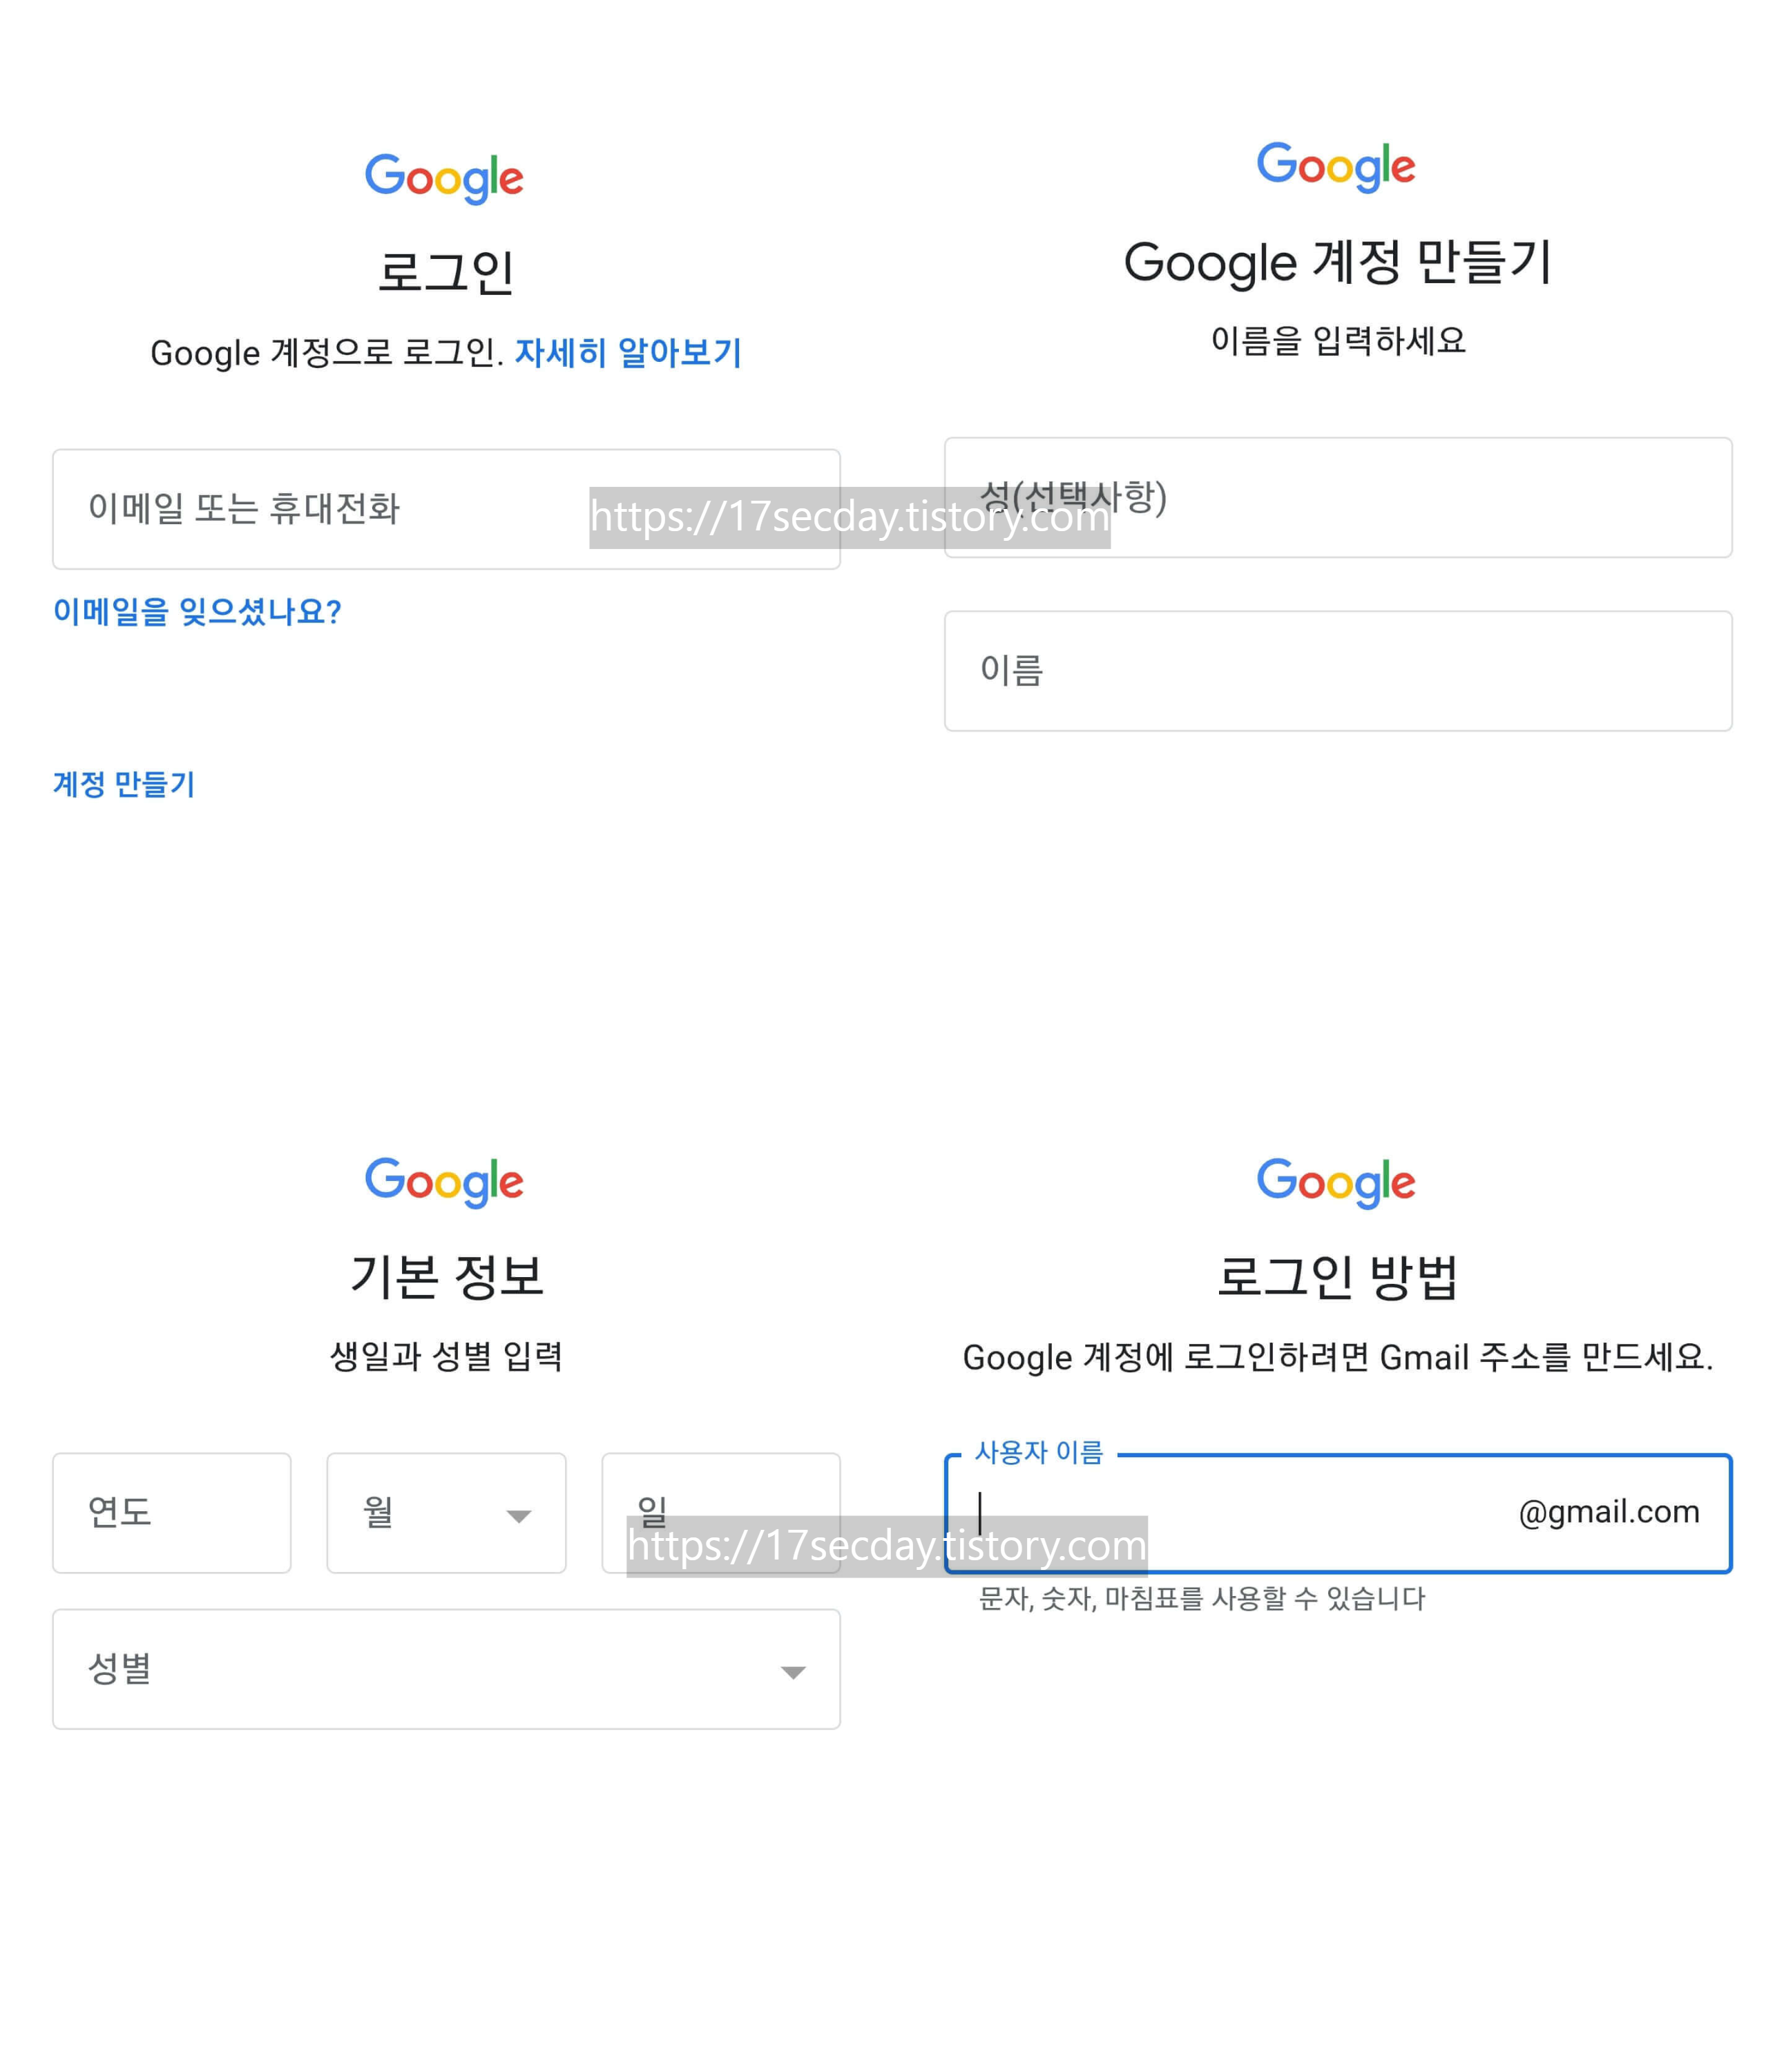The height and width of the screenshot is (2072, 1784).
Task: Click the '사용자 이름' Gmail username field
Action: pos(1338,1513)
